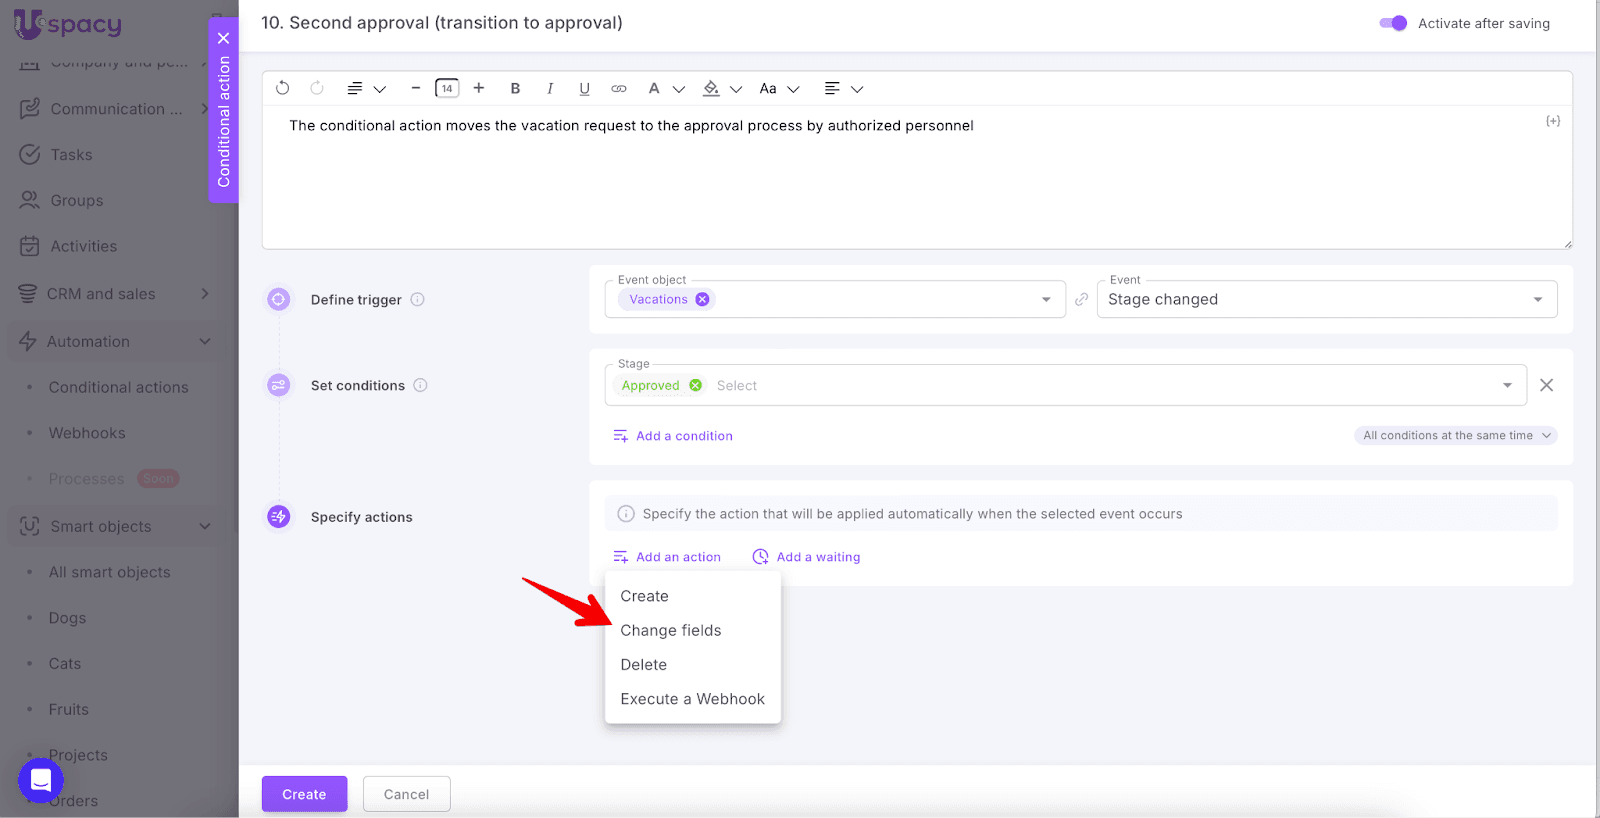The width and height of the screenshot is (1600, 818).
Task: Open All conditions at the same time selector
Action: [1456, 435]
